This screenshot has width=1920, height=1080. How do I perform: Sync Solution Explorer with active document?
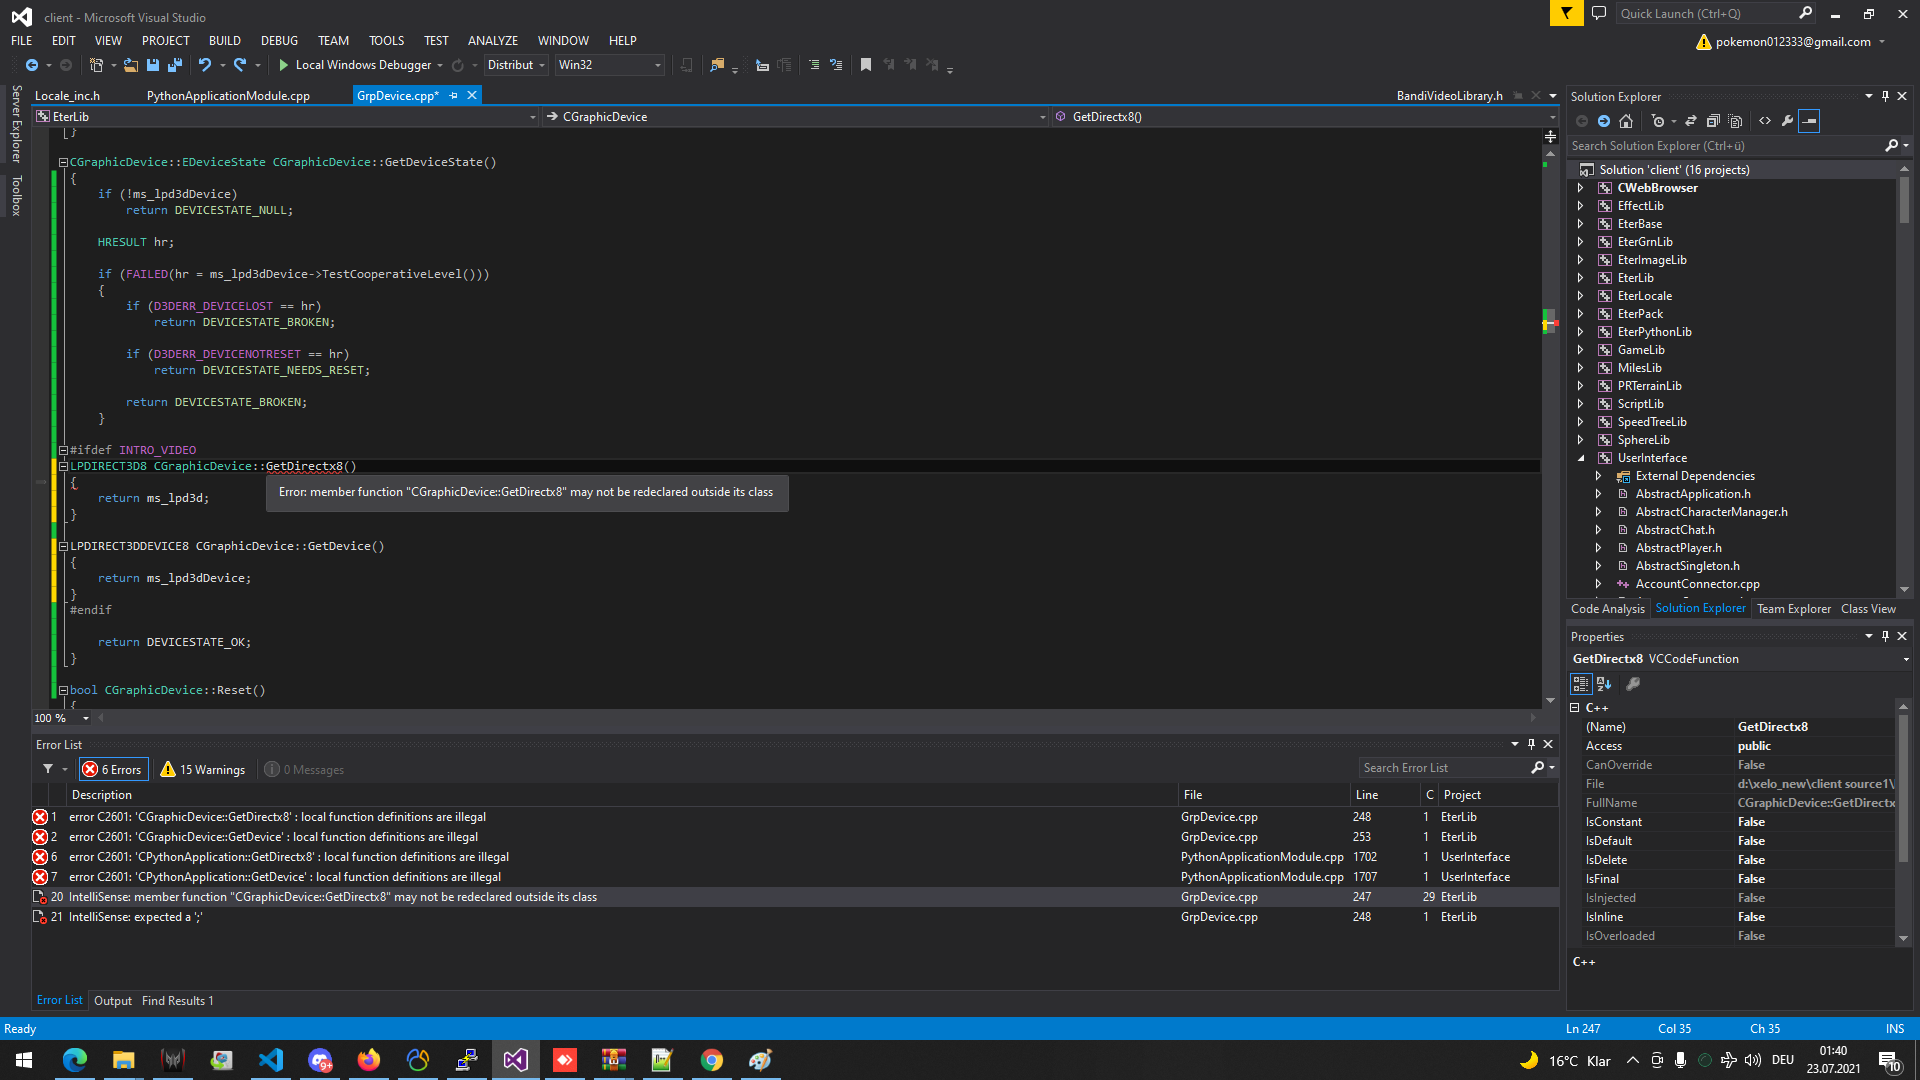tap(1691, 121)
